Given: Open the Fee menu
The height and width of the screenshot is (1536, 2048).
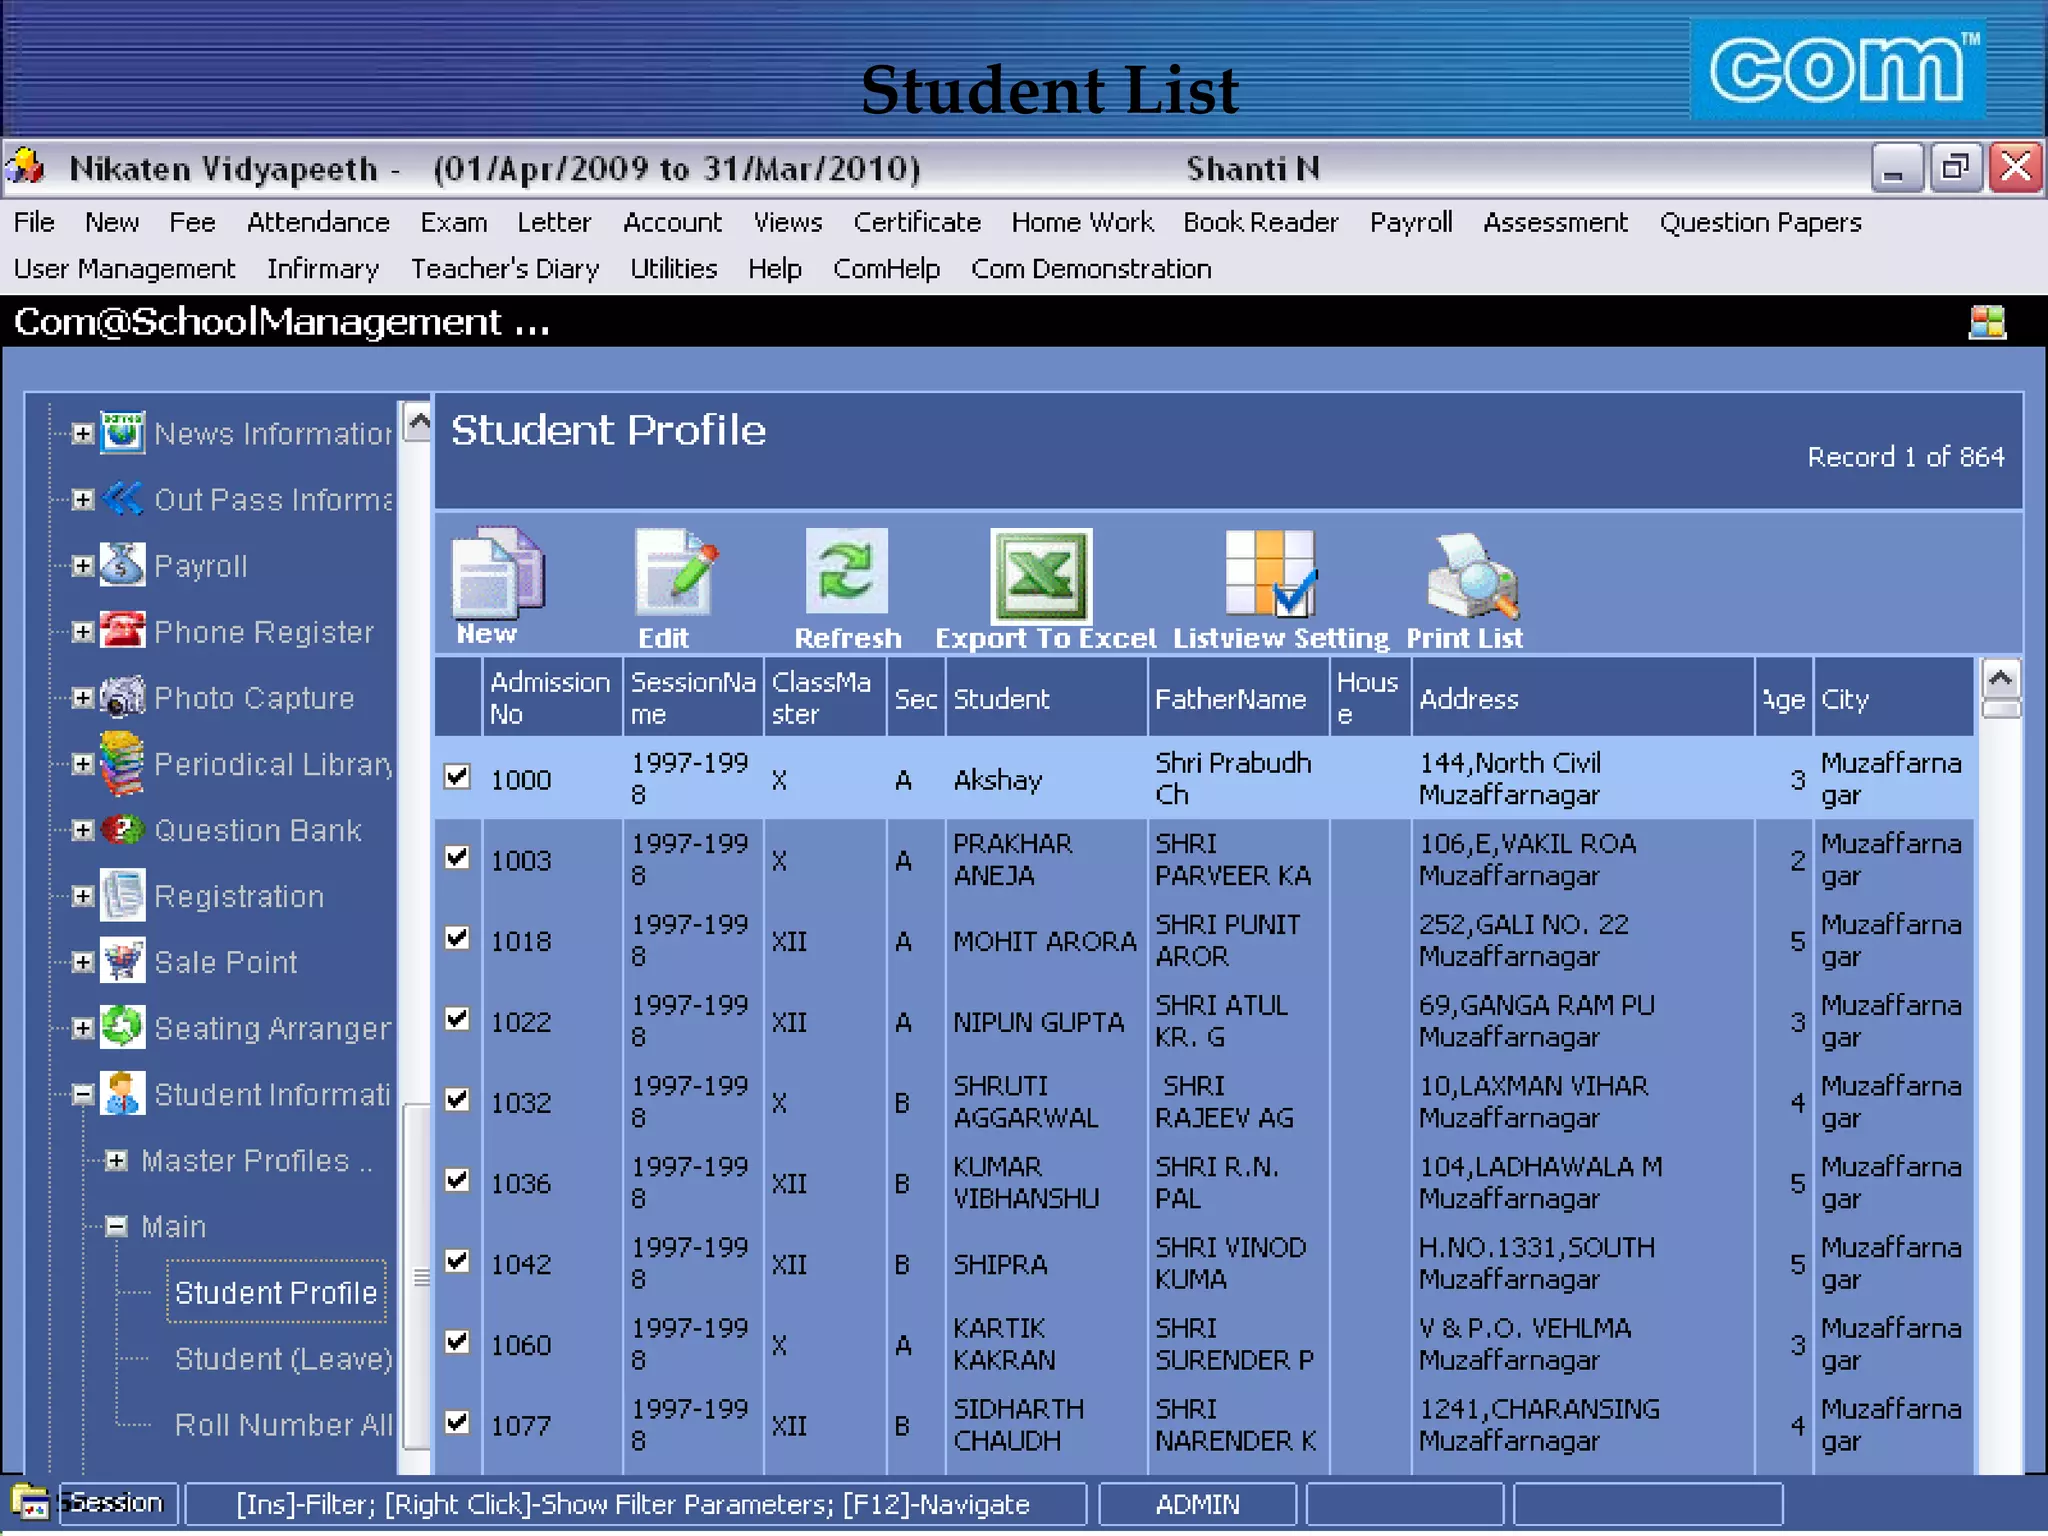Looking at the screenshot, I should pyautogui.click(x=192, y=222).
